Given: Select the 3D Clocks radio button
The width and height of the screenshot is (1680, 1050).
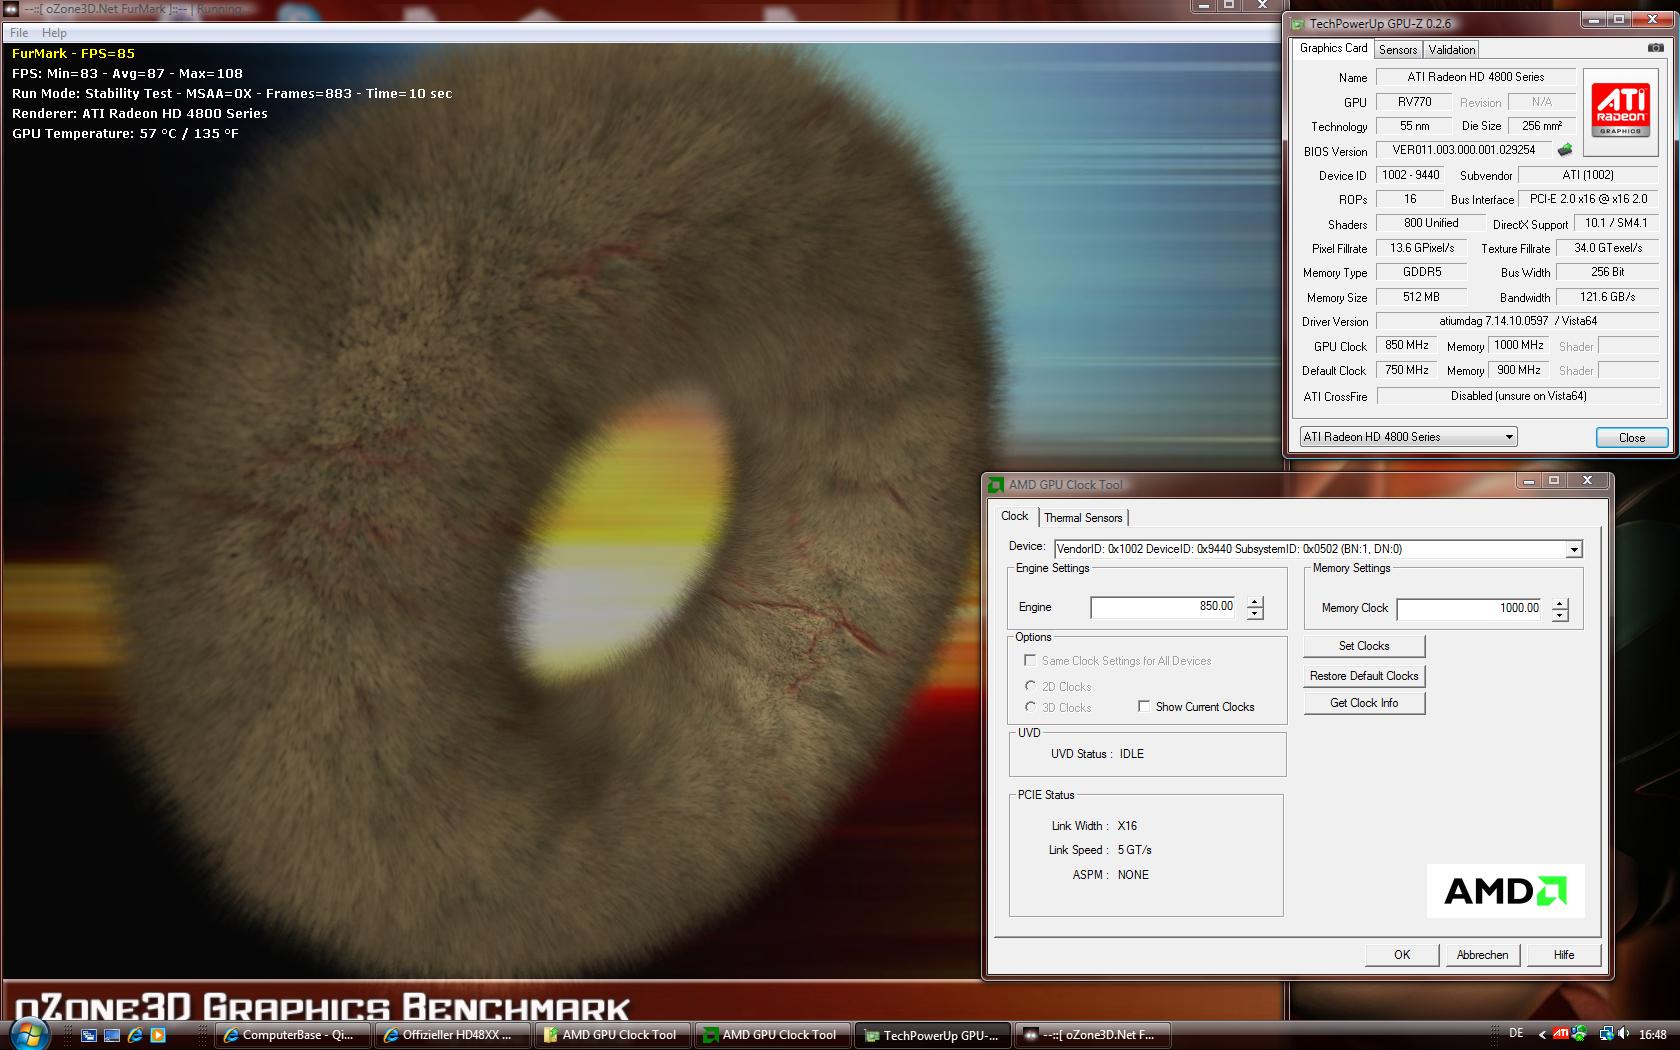Looking at the screenshot, I should coord(1030,707).
